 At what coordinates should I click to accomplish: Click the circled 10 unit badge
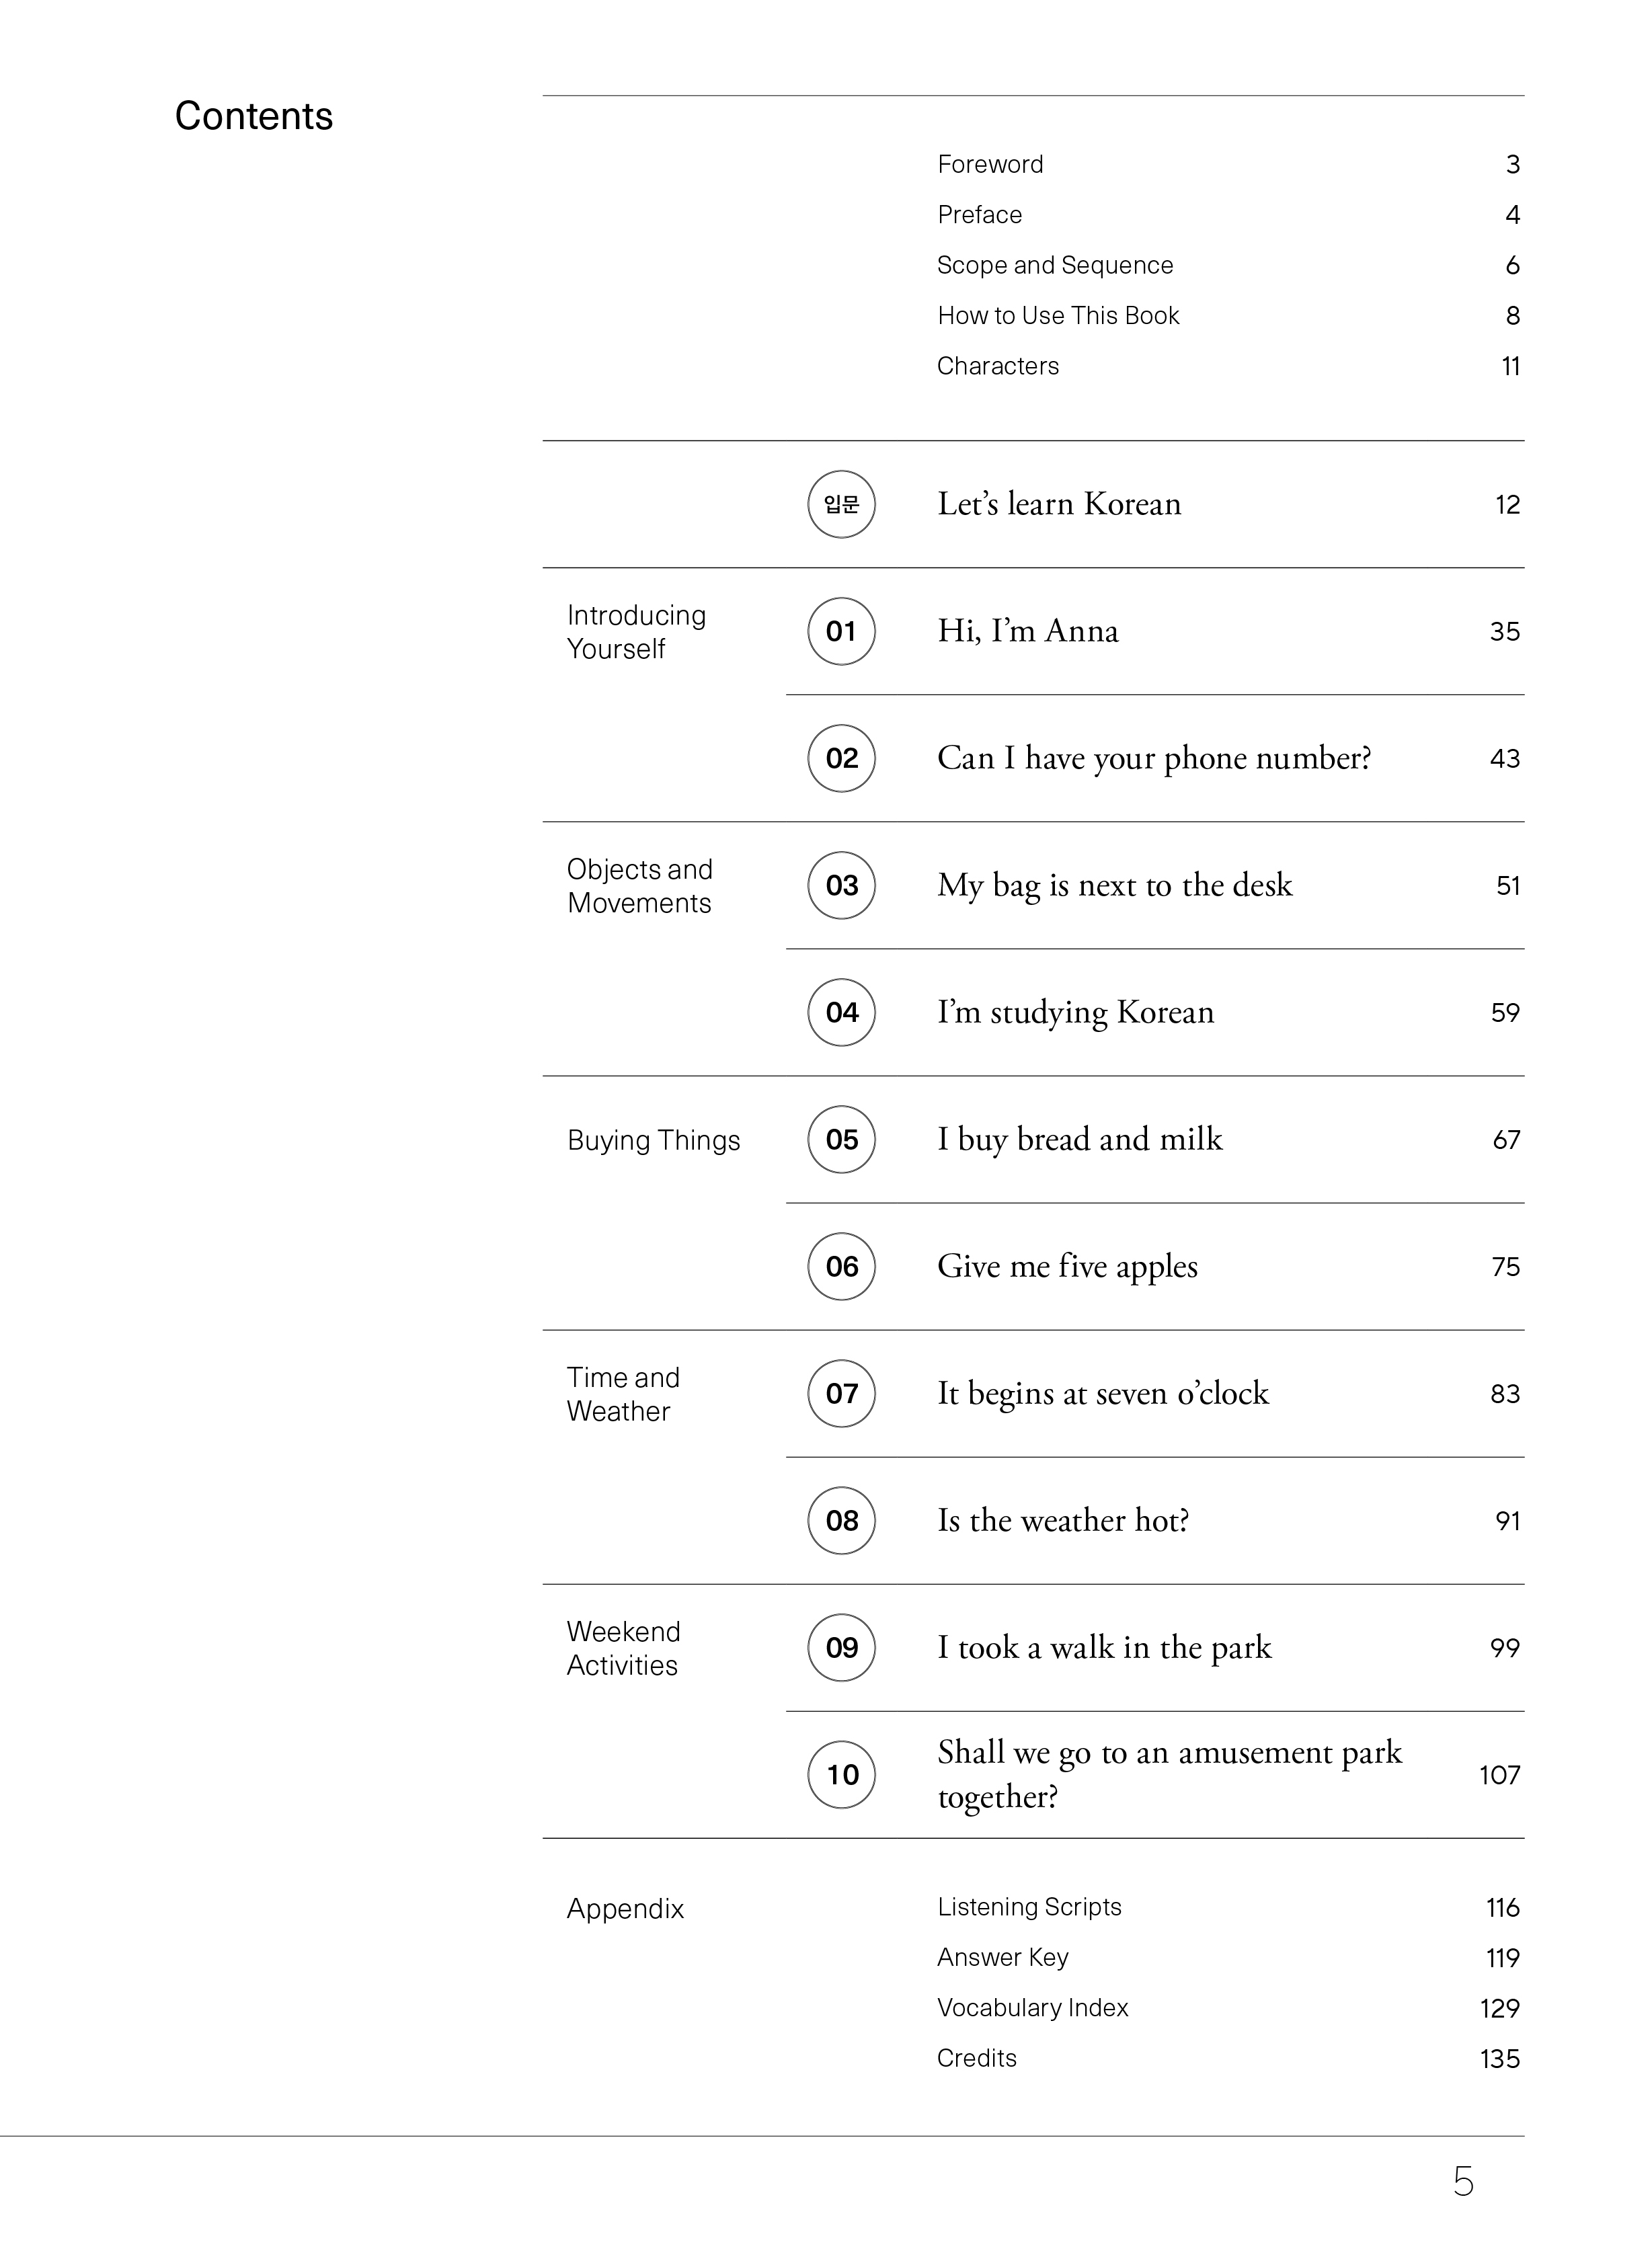pos(841,1774)
